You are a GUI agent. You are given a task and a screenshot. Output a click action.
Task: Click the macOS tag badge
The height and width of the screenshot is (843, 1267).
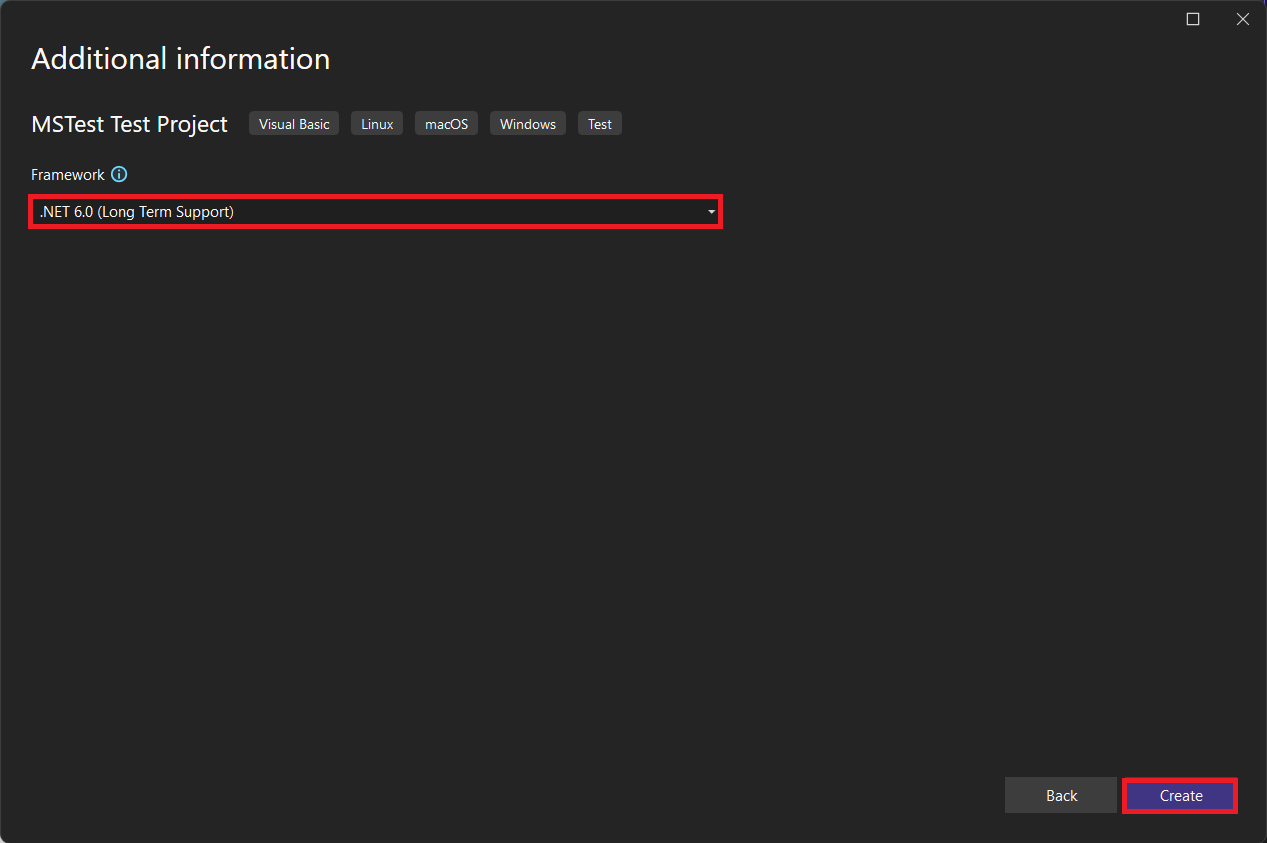coord(446,123)
